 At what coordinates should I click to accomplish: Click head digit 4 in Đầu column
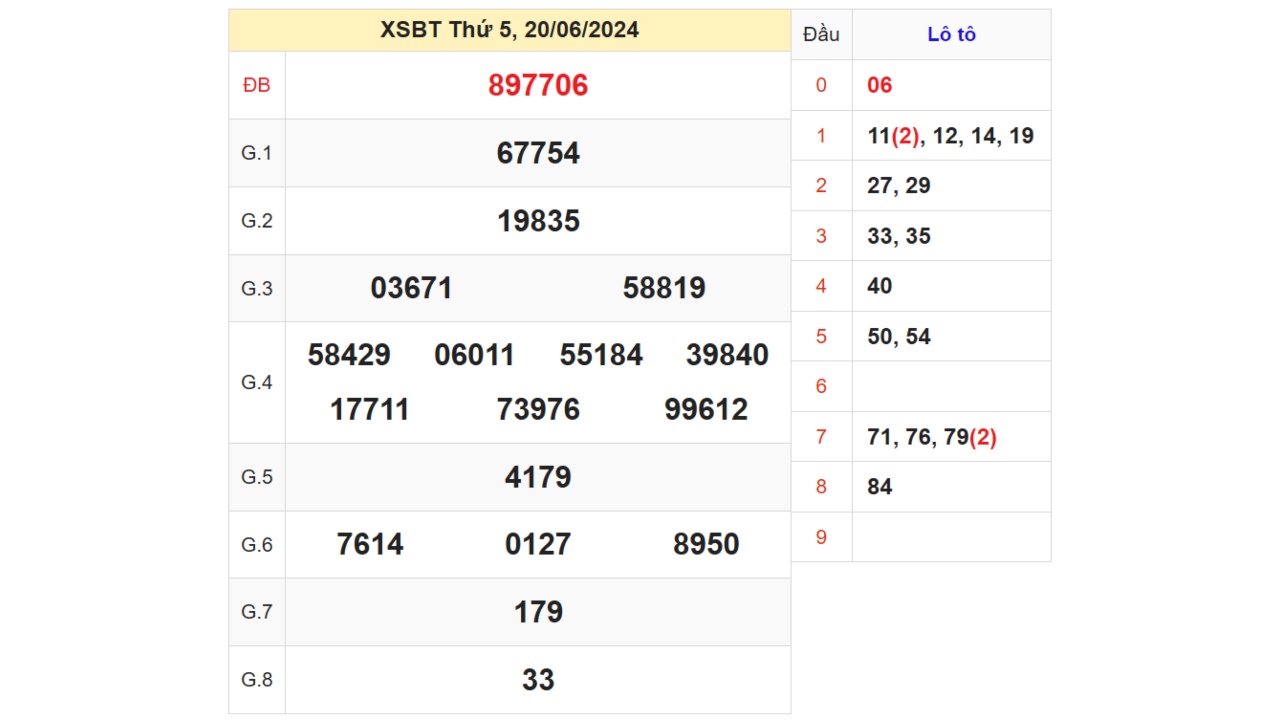(821, 286)
